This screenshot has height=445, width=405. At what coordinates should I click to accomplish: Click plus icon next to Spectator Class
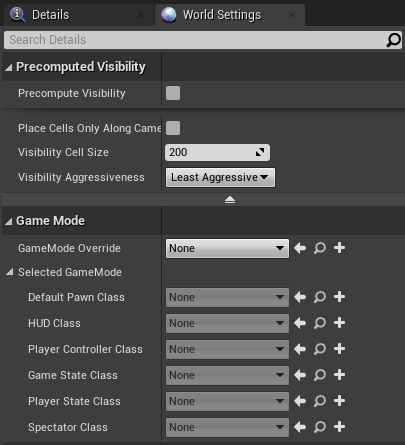click(x=339, y=427)
